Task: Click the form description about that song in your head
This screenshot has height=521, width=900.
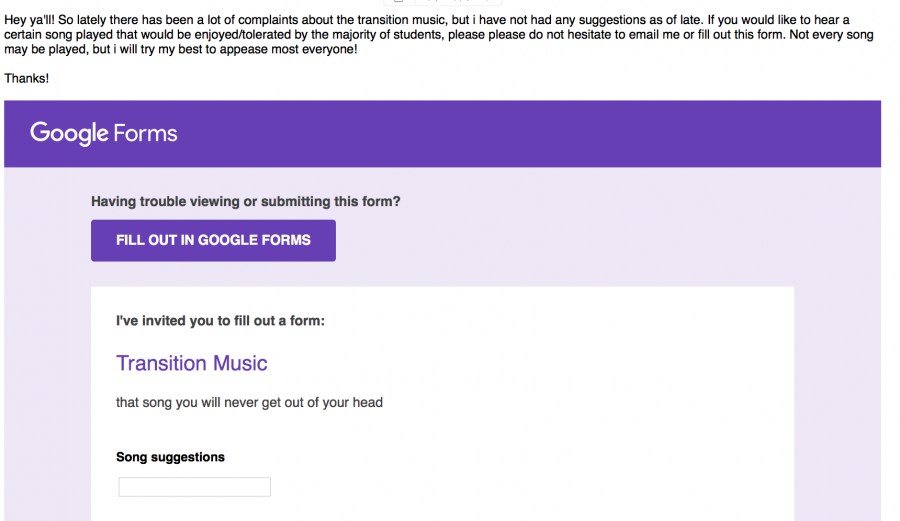Action: point(249,402)
